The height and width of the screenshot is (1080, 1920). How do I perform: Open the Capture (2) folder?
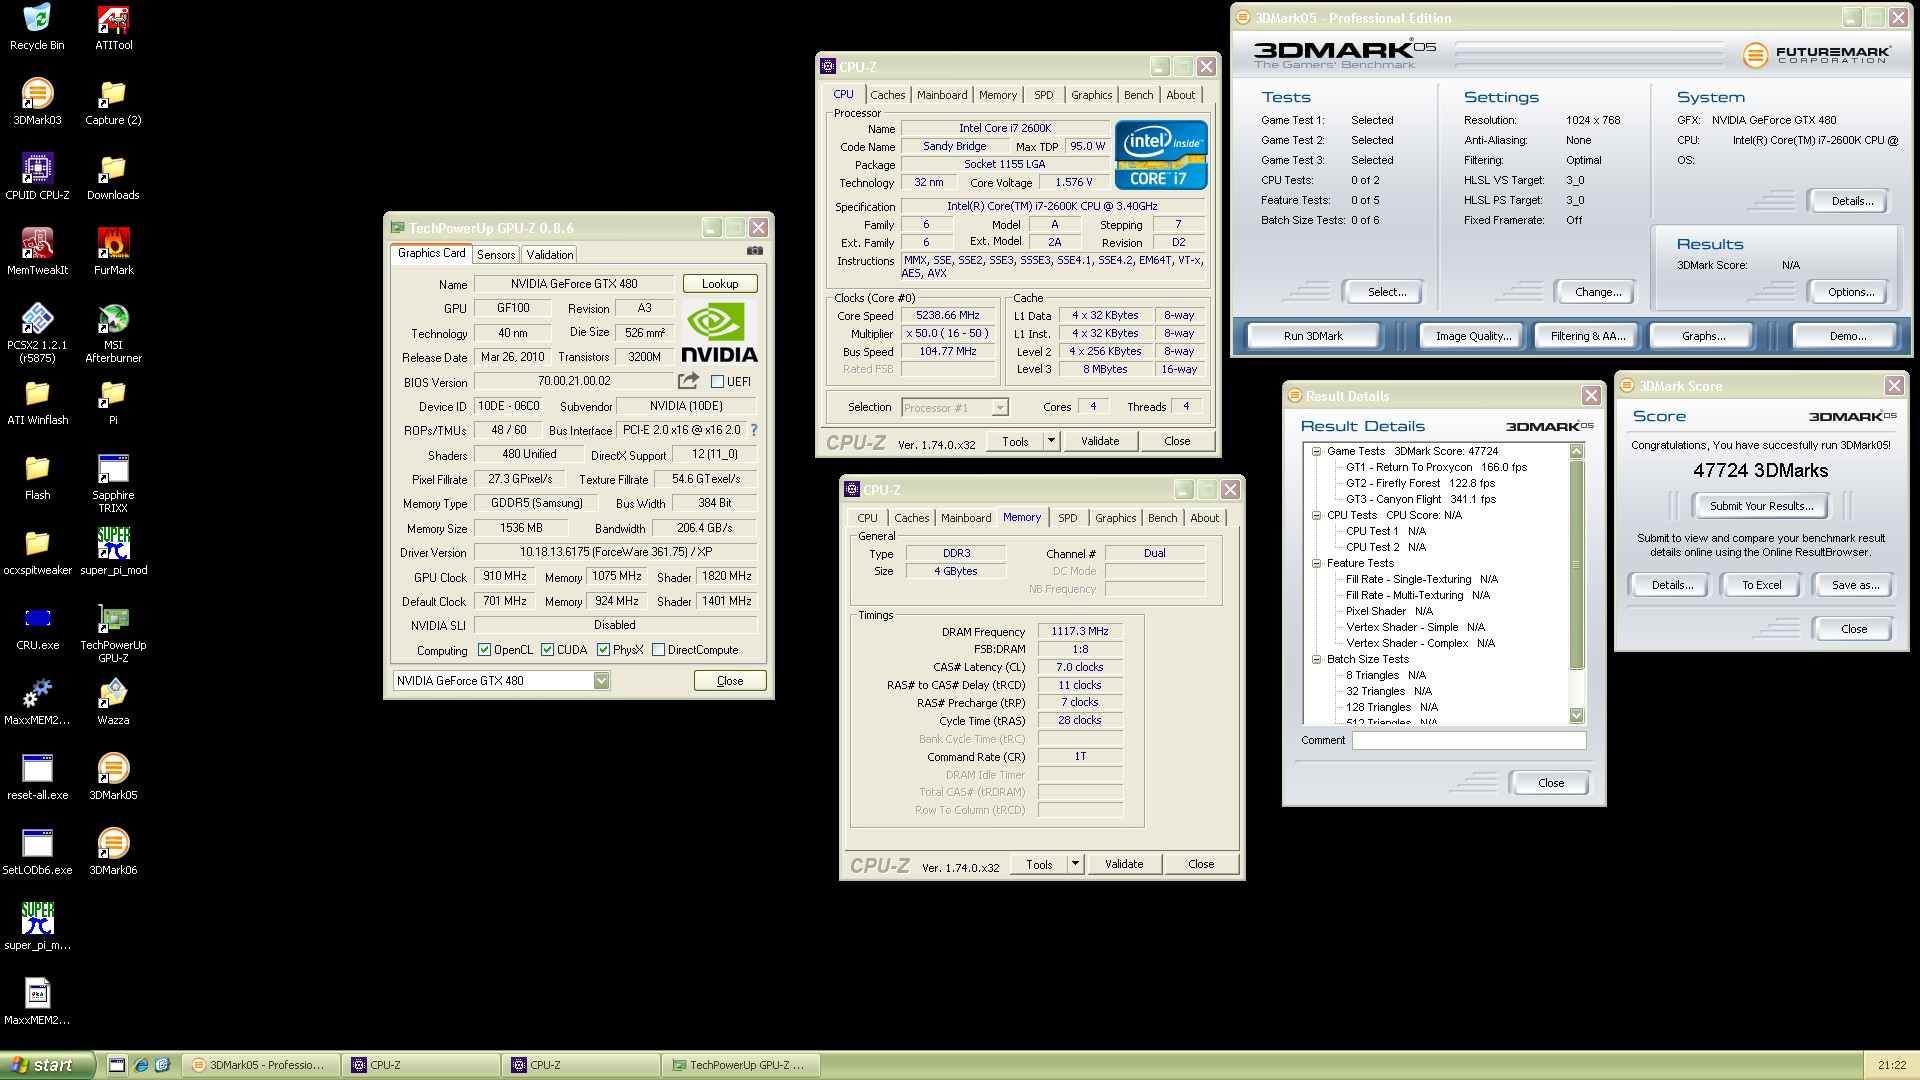pyautogui.click(x=113, y=102)
